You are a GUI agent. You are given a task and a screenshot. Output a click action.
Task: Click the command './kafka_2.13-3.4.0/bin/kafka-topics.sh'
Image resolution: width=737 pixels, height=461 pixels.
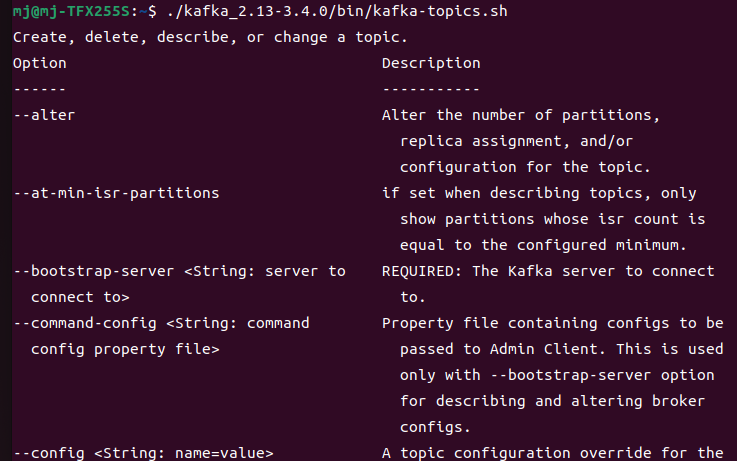[x=337, y=11]
